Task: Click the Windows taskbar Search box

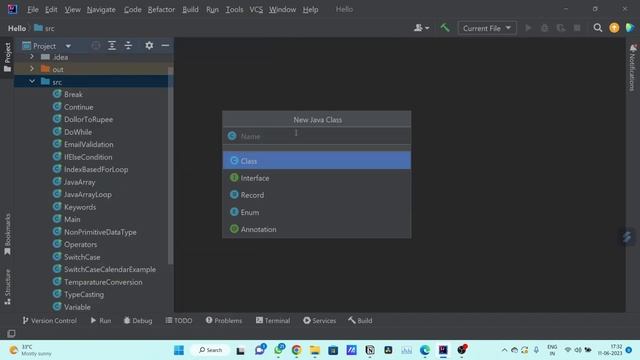Action: tap(210, 350)
